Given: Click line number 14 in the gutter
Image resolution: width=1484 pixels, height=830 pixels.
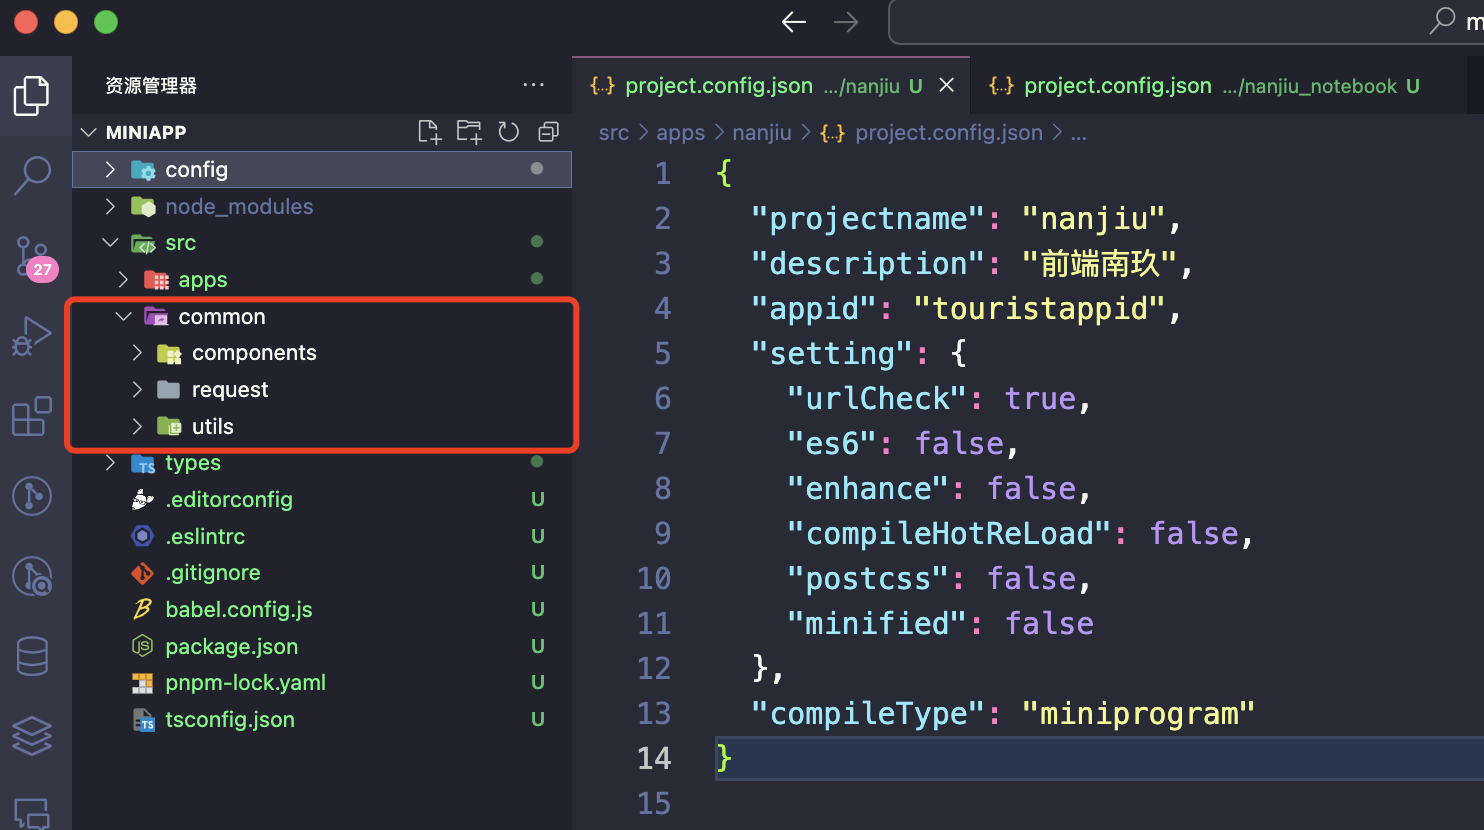Looking at the screenshot, I should (x=654, y=758).
